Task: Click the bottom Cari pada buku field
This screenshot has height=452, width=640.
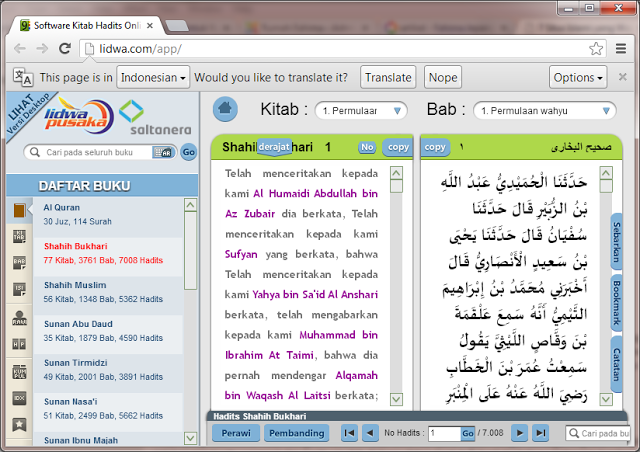Action: [598, 433]
